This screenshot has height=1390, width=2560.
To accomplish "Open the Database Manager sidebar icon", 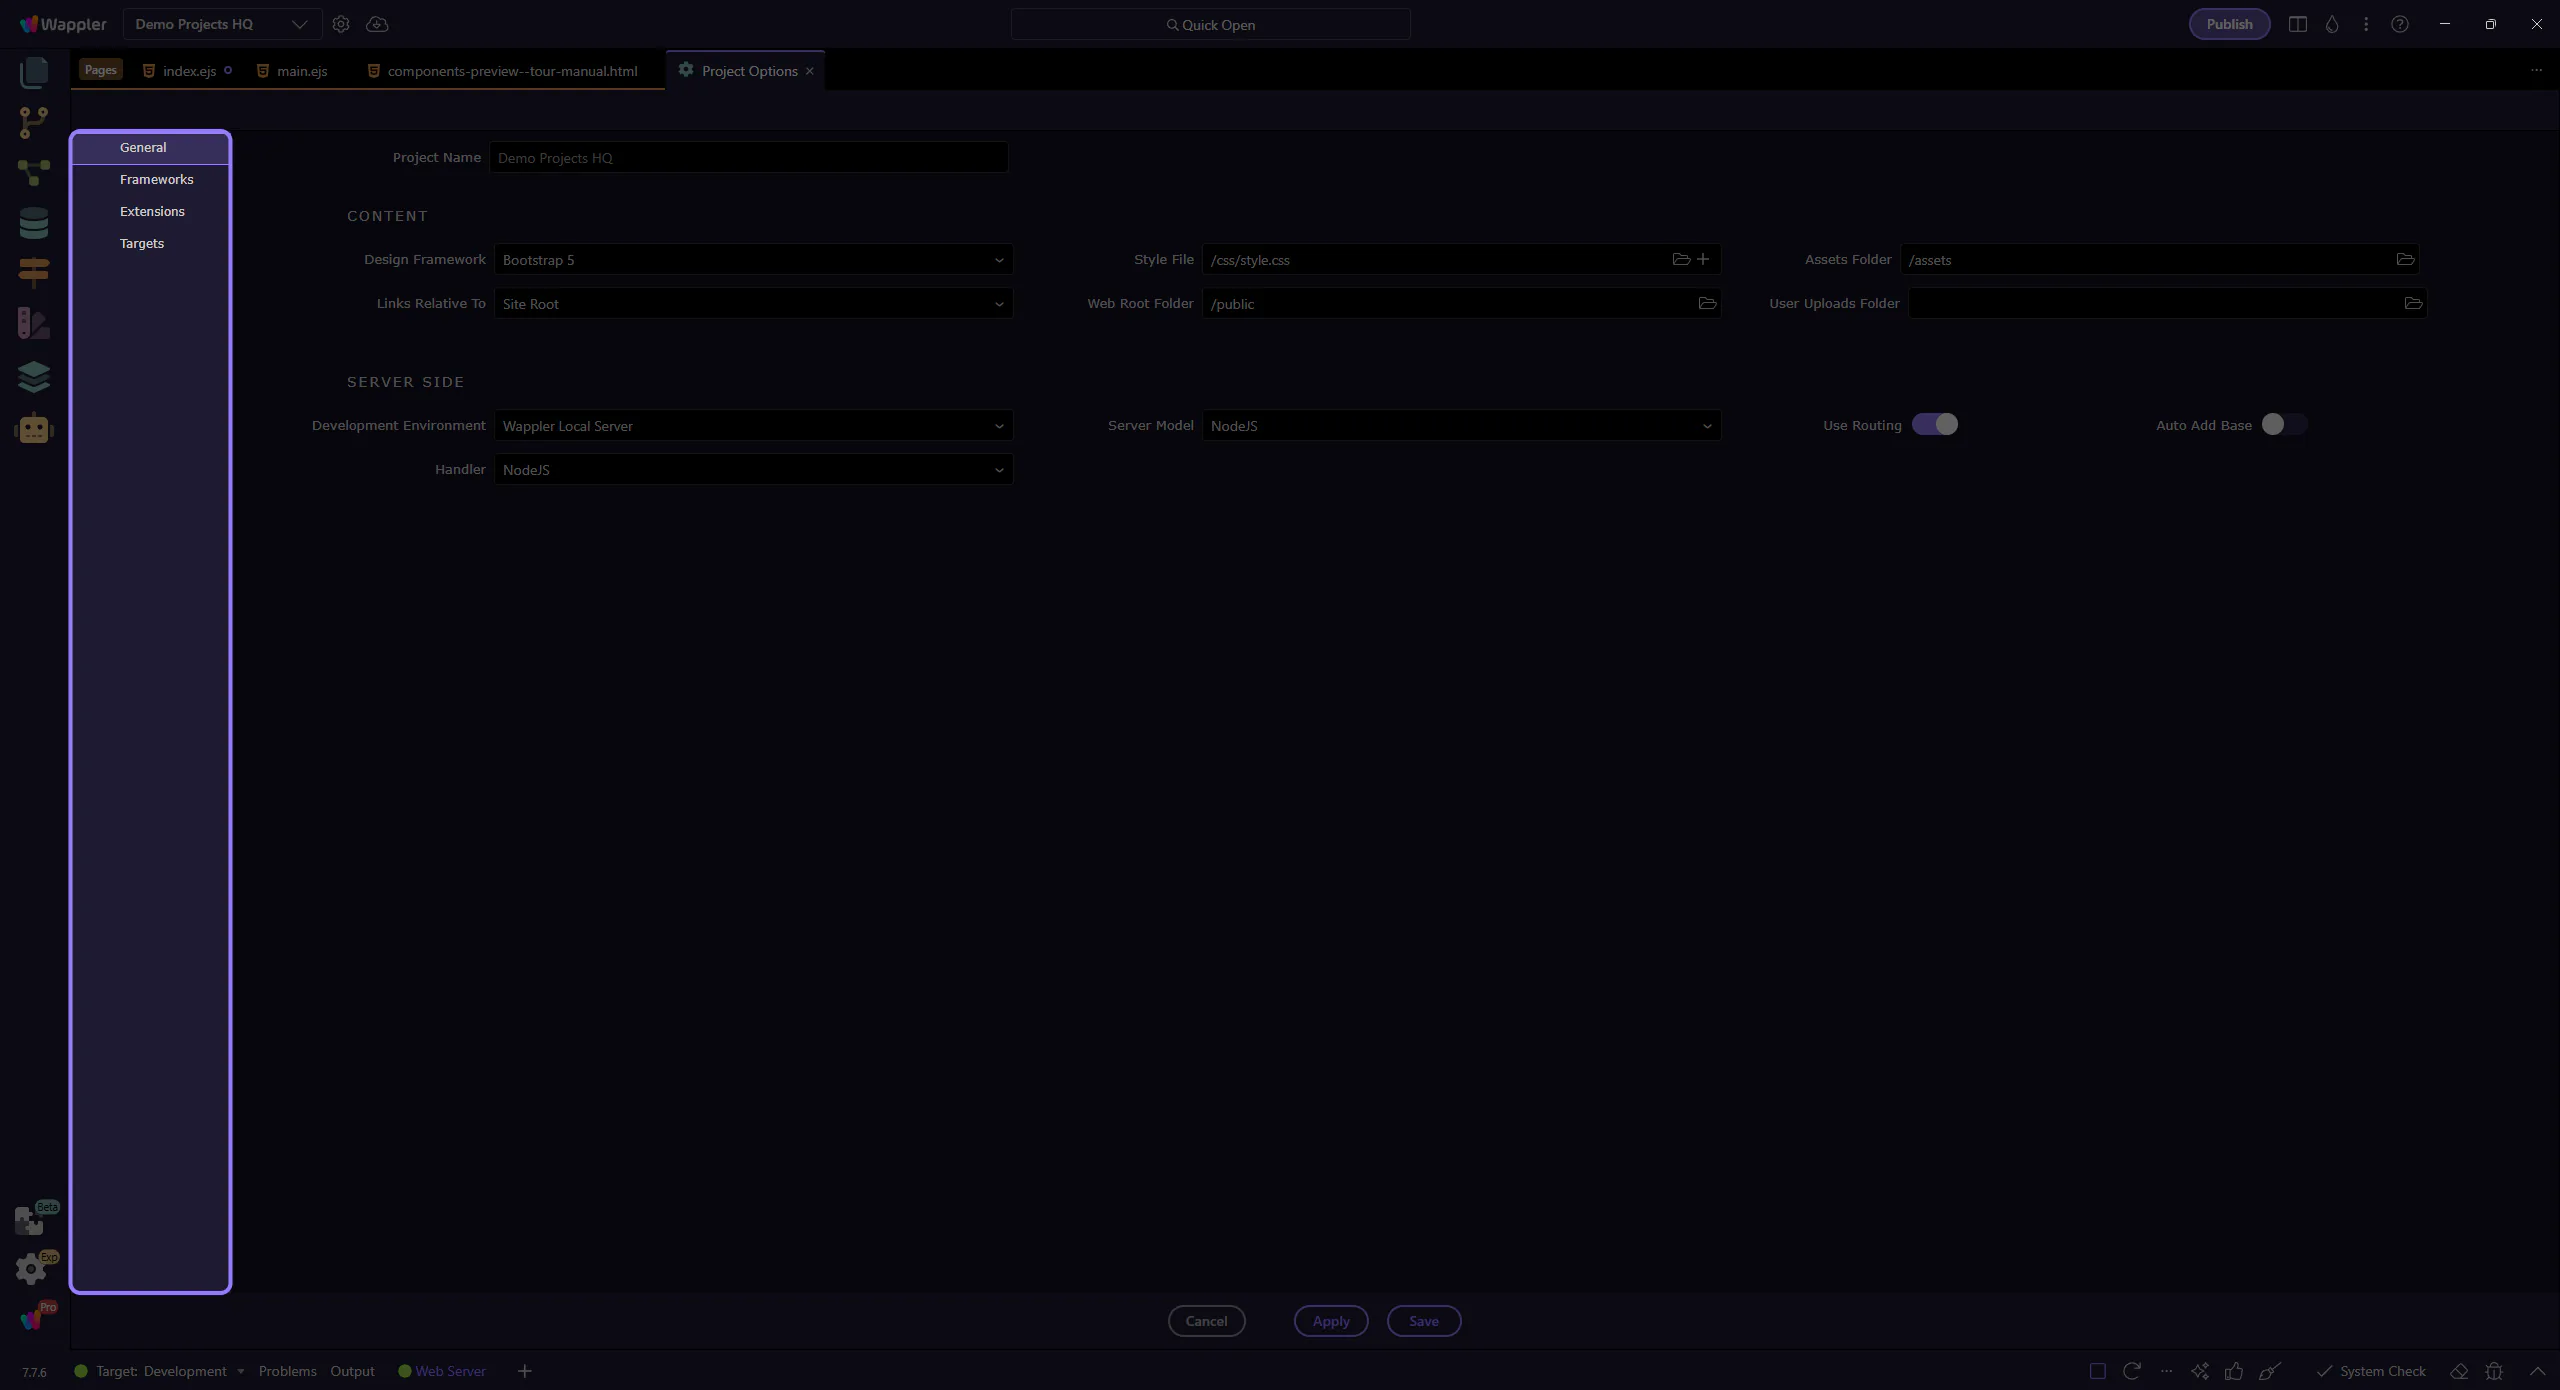I will (33, 223).
